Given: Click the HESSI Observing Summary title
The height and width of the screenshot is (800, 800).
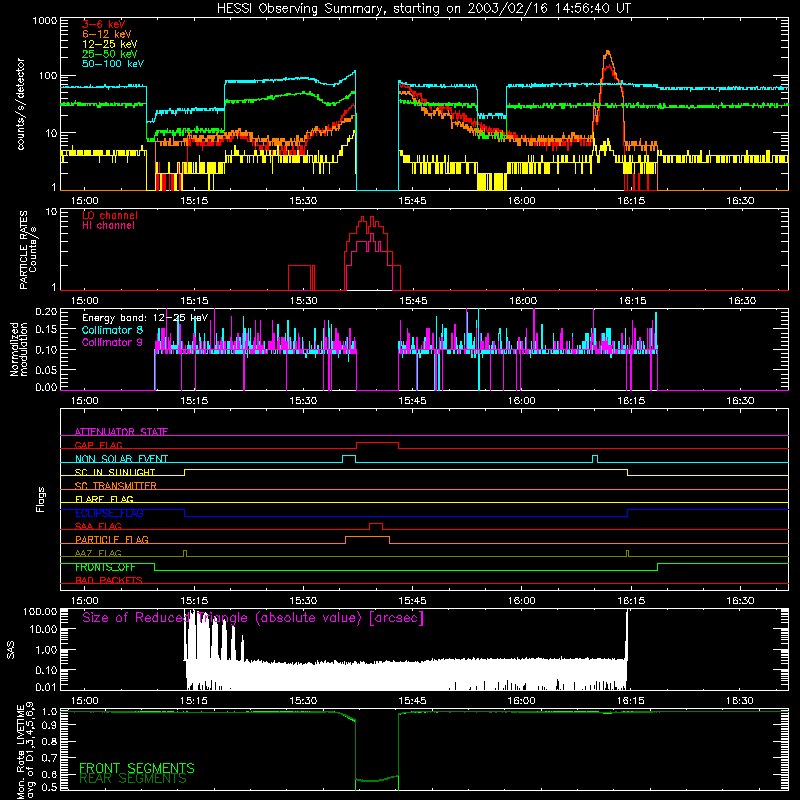Looking at the screenshot, I should 424,9.
